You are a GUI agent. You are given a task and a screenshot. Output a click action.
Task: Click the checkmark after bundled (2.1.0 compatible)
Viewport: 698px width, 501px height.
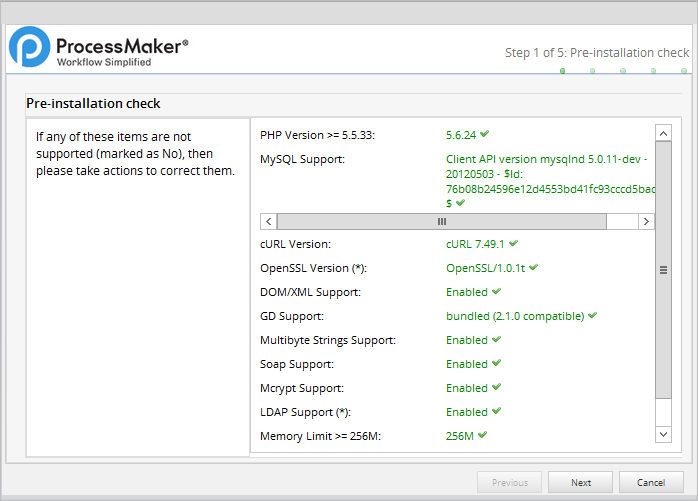[592, 316]
